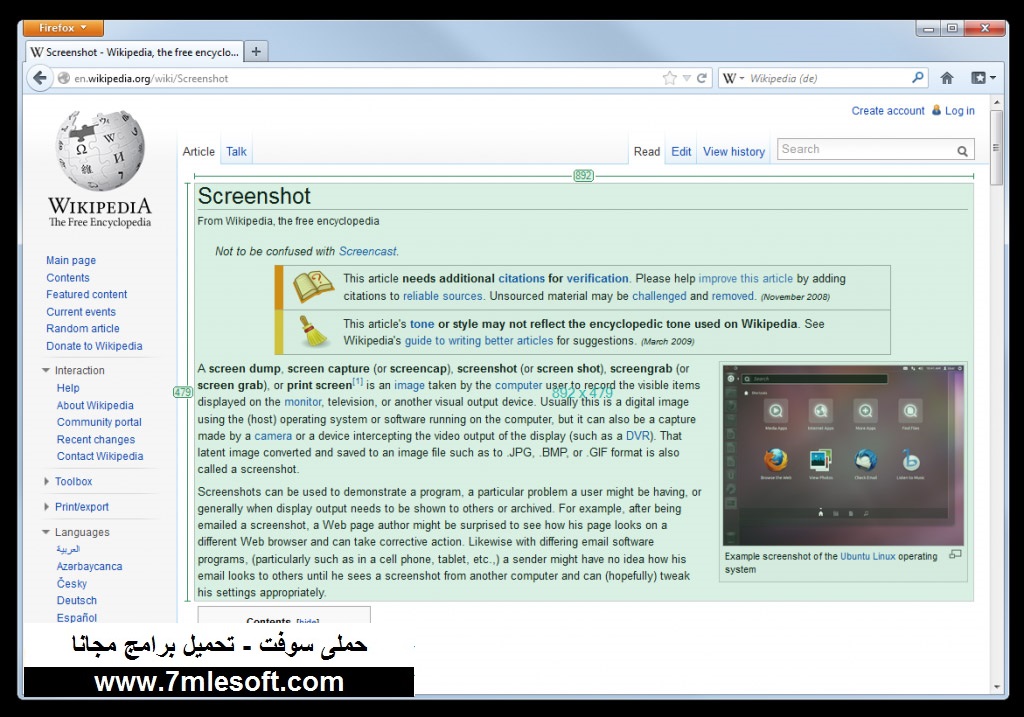Image resolution: width=1024 pixels, height=717 pixels.
Task: Open the About Wikipedia link
Action: click(x=95, y=406)
